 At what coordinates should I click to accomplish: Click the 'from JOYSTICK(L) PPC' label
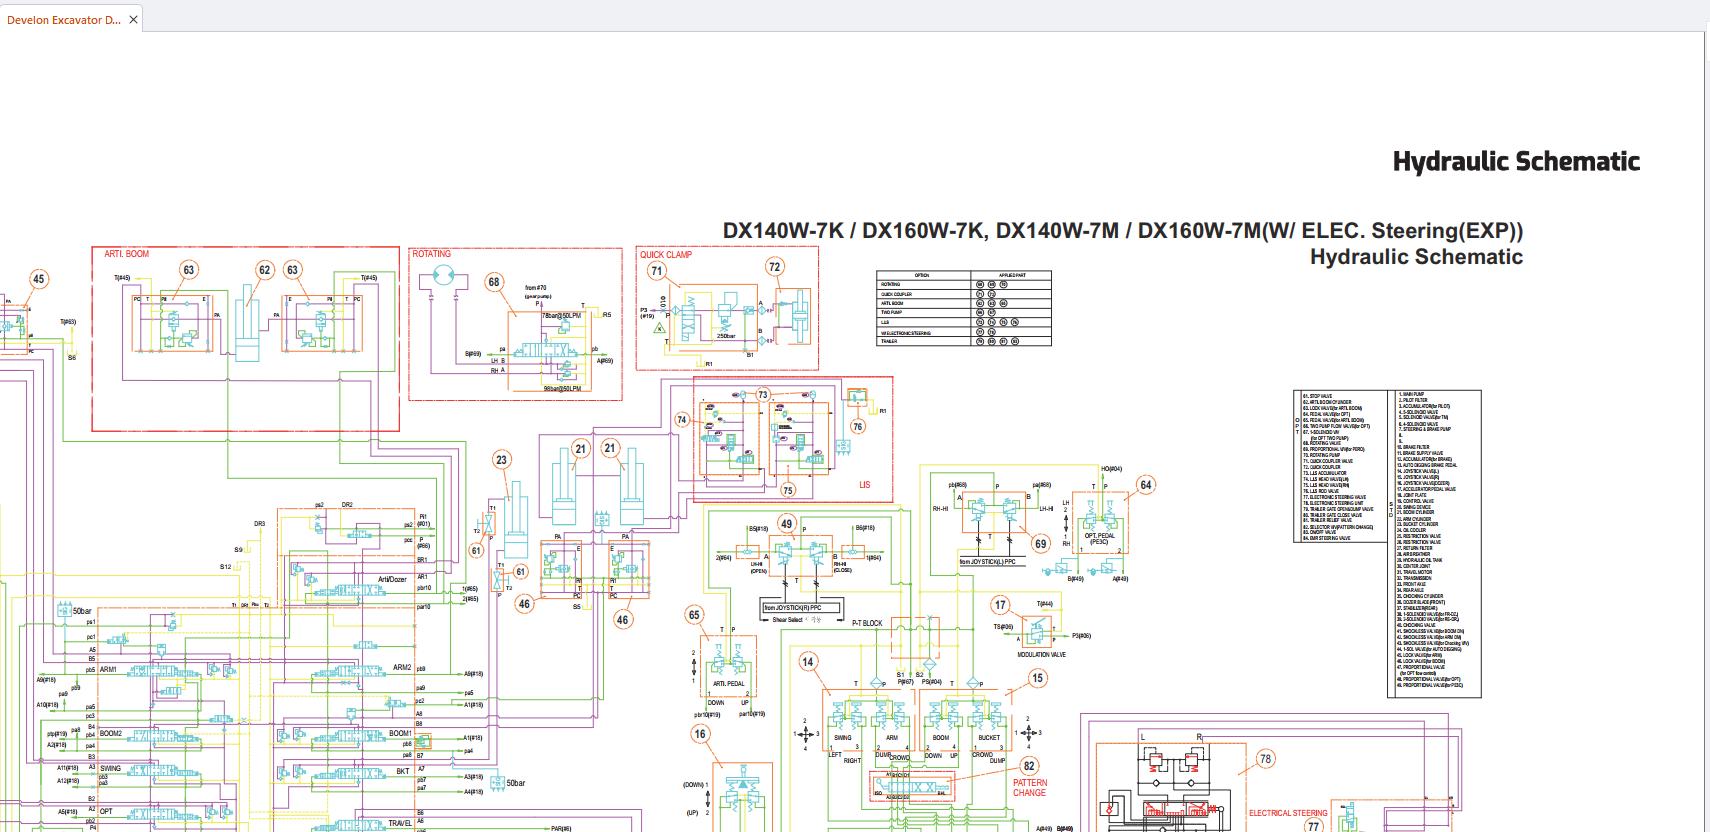click(x=987, y=562)
